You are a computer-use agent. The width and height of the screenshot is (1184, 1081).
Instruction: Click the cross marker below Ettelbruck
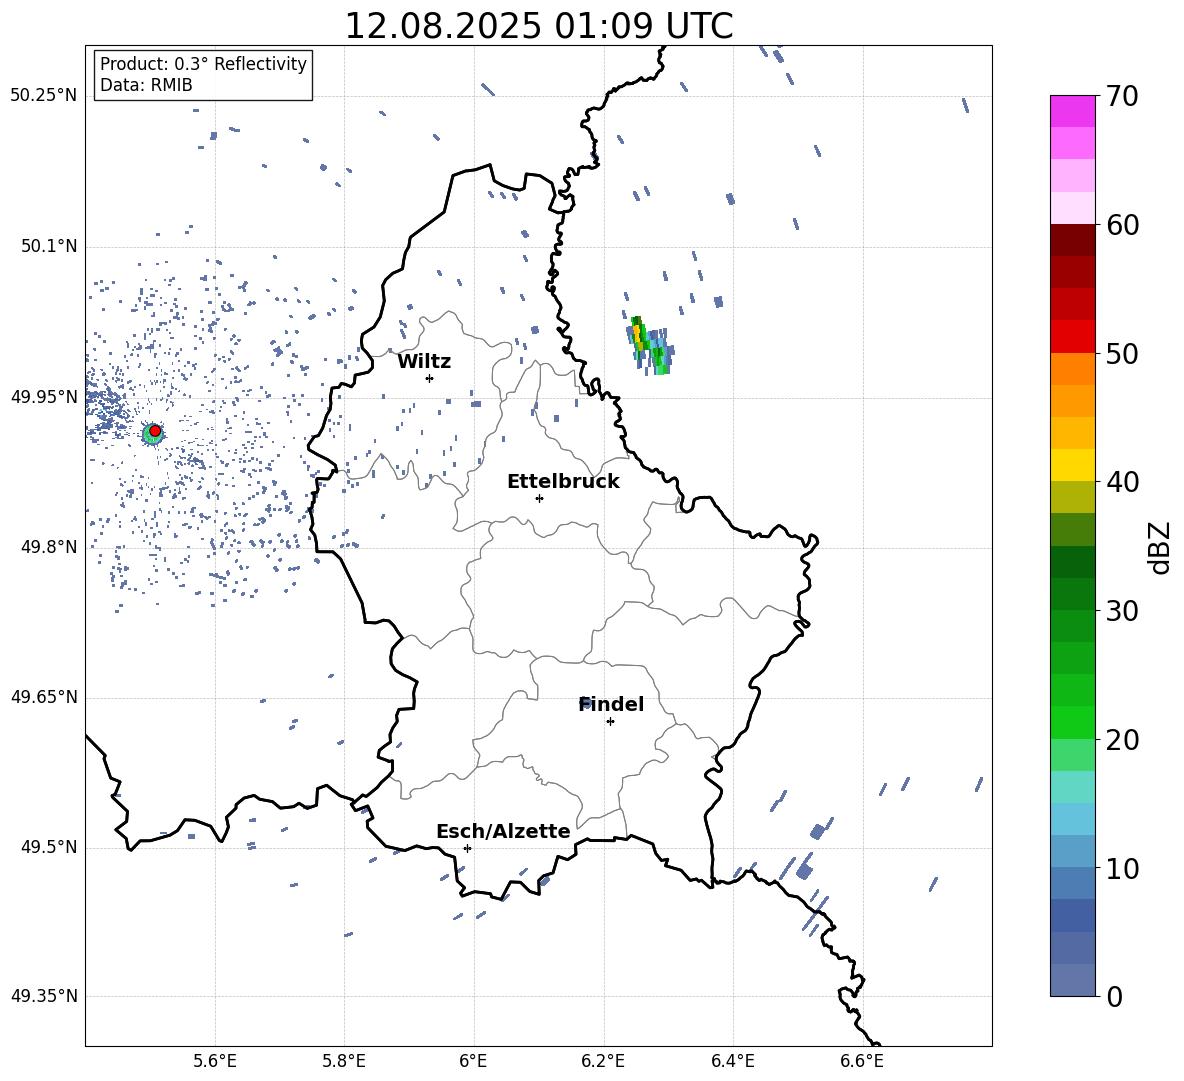[x=539, y=498]
